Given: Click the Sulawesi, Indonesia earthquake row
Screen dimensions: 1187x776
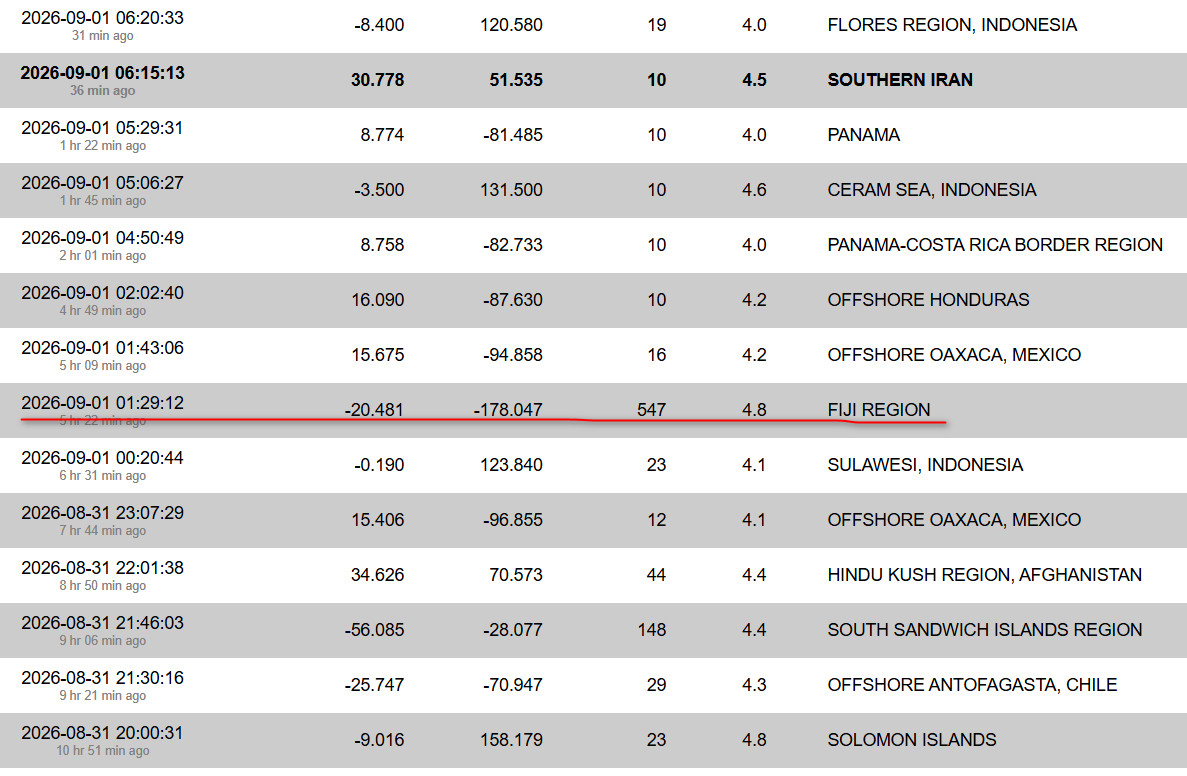Looking at the screenshot, I should click(x=594, y=466).
